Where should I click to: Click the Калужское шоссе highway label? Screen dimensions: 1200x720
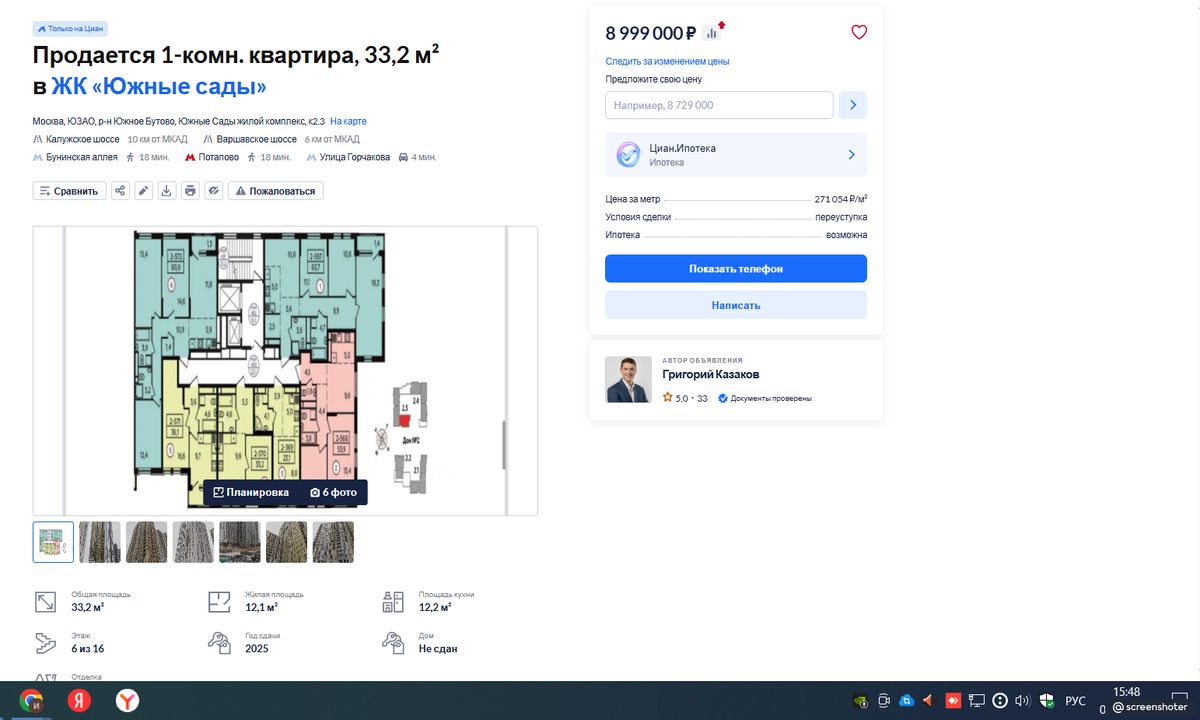point(83,139)
